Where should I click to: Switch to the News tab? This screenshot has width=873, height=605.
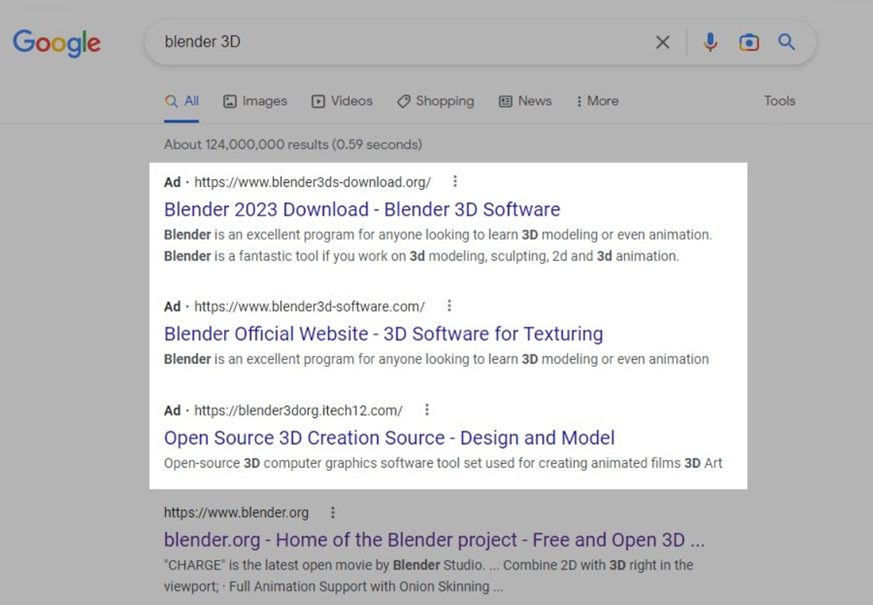(x=525, y=101)
